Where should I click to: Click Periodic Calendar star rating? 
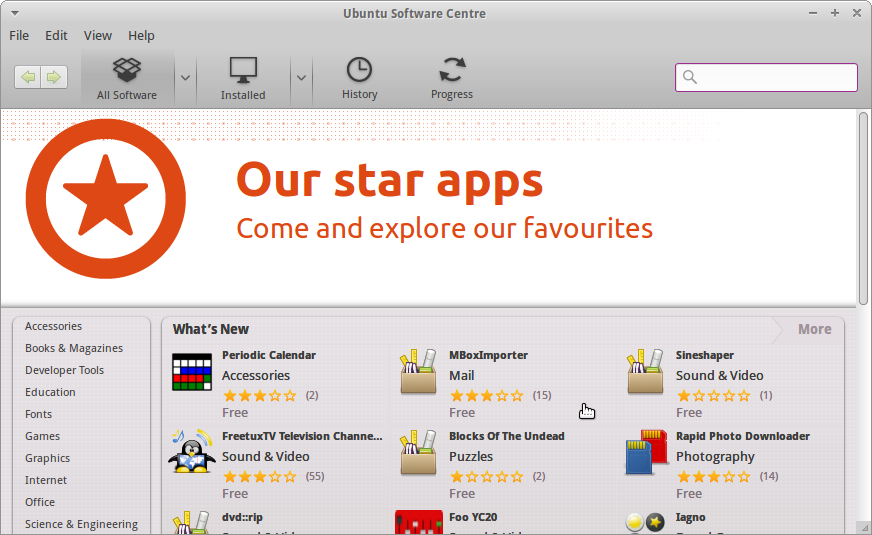point(260,395)
